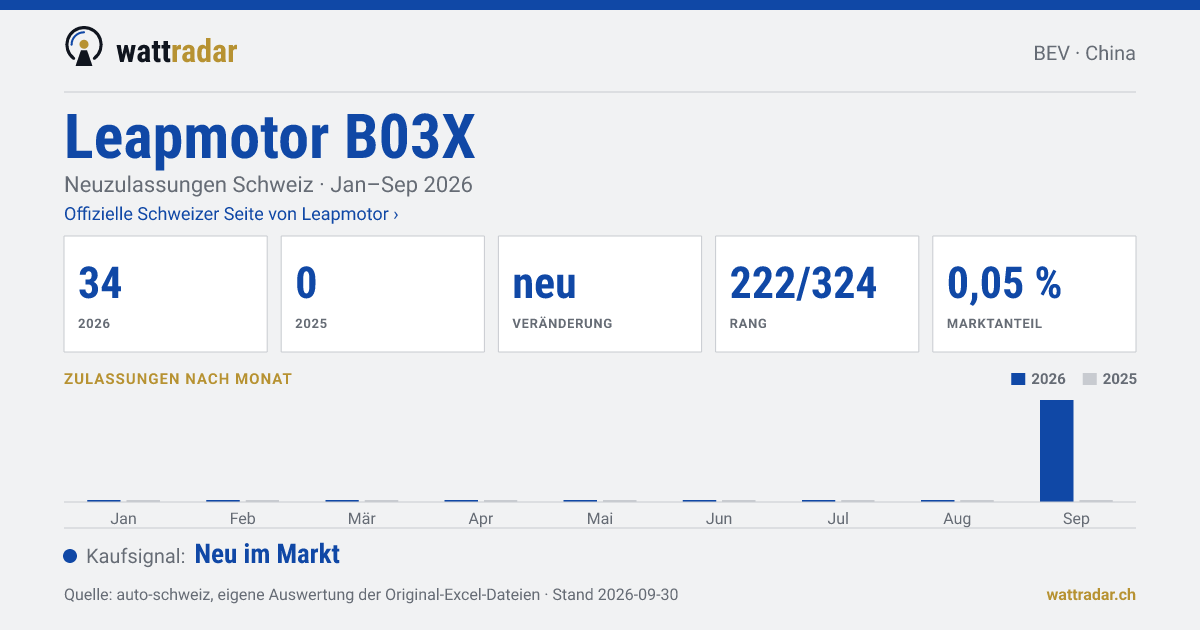Click the blue 2026 legend swatch
Viewport: 1200px width, 630px height.
pyautogui.click(x=1018, y=379)
